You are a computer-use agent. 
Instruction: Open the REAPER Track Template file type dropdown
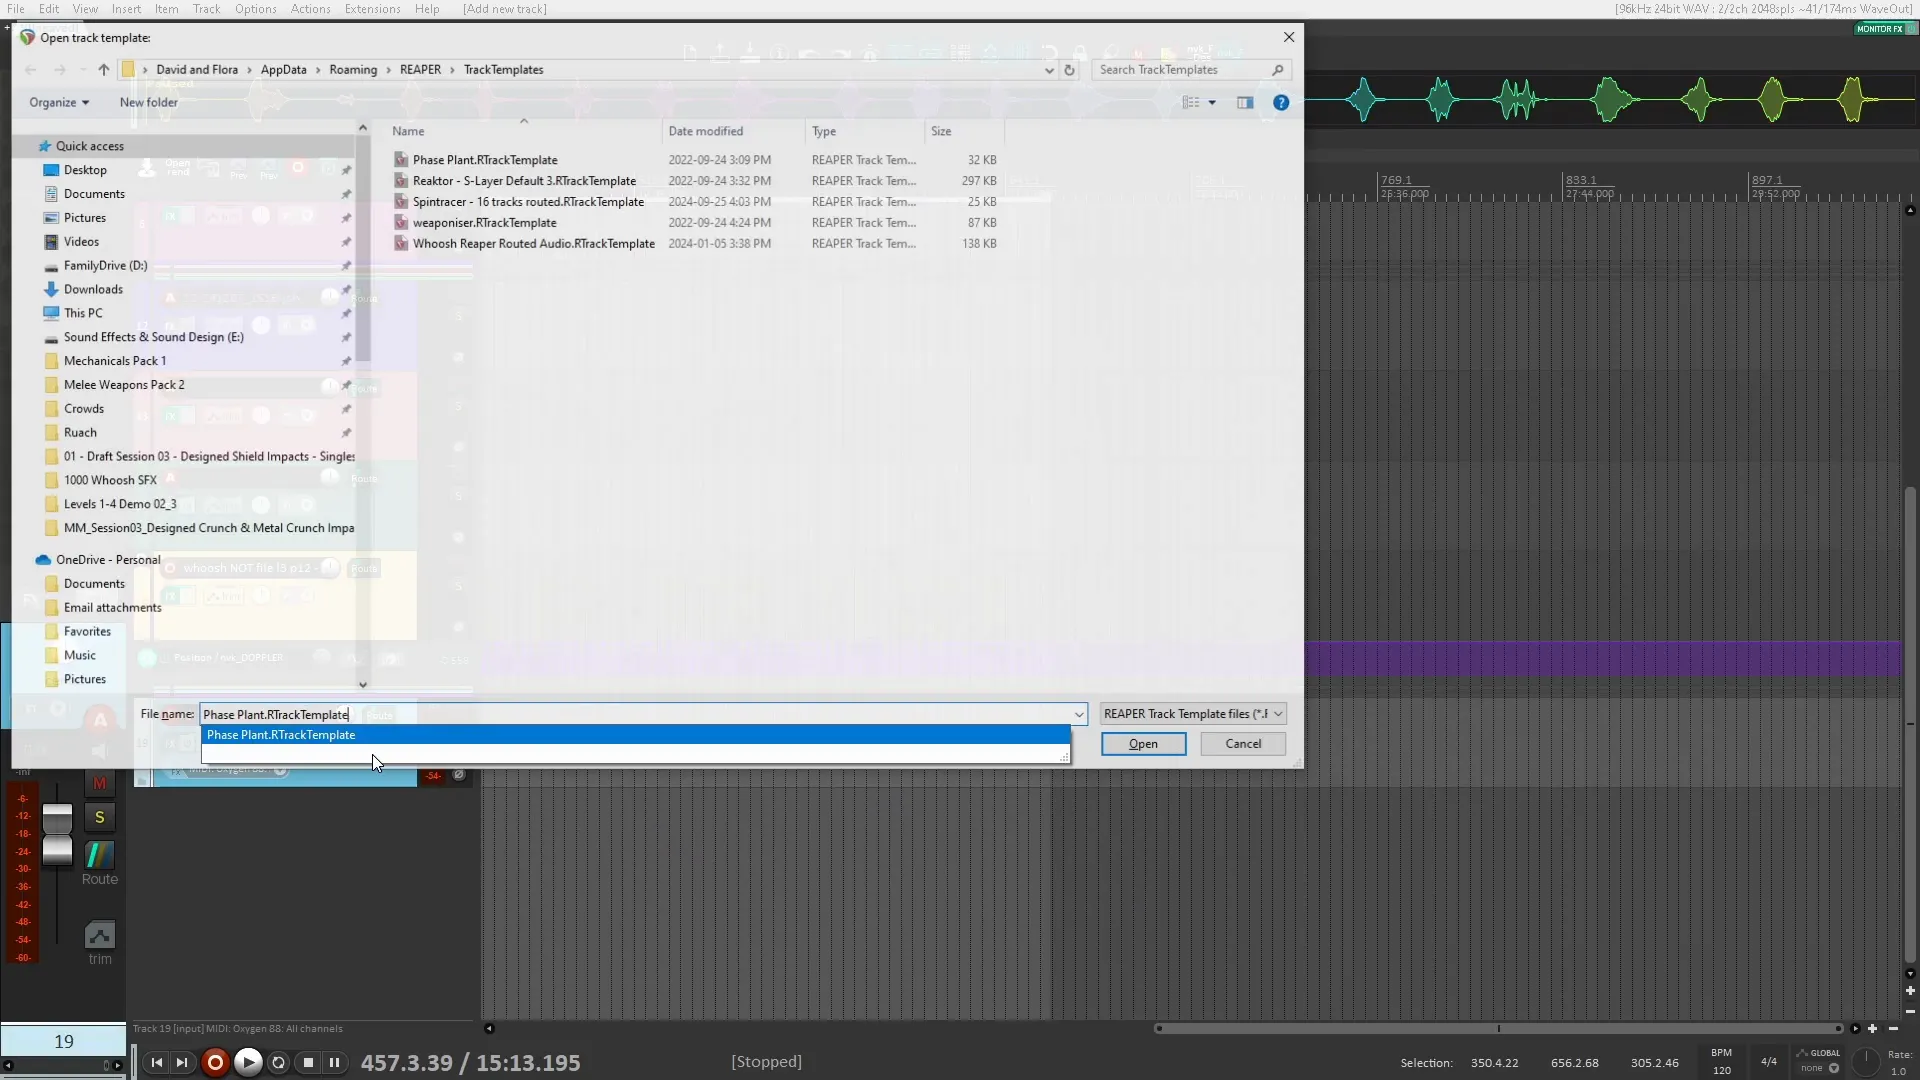tap(1193, 714)
